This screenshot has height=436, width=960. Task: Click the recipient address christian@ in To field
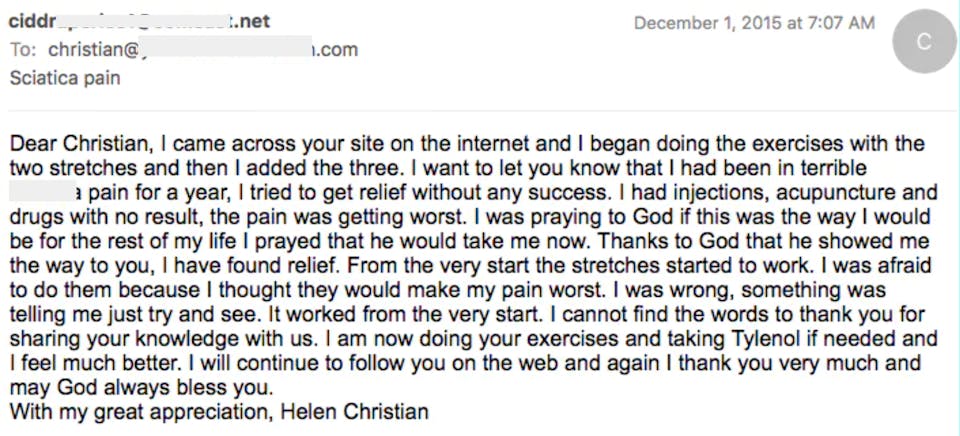point(203,50)
